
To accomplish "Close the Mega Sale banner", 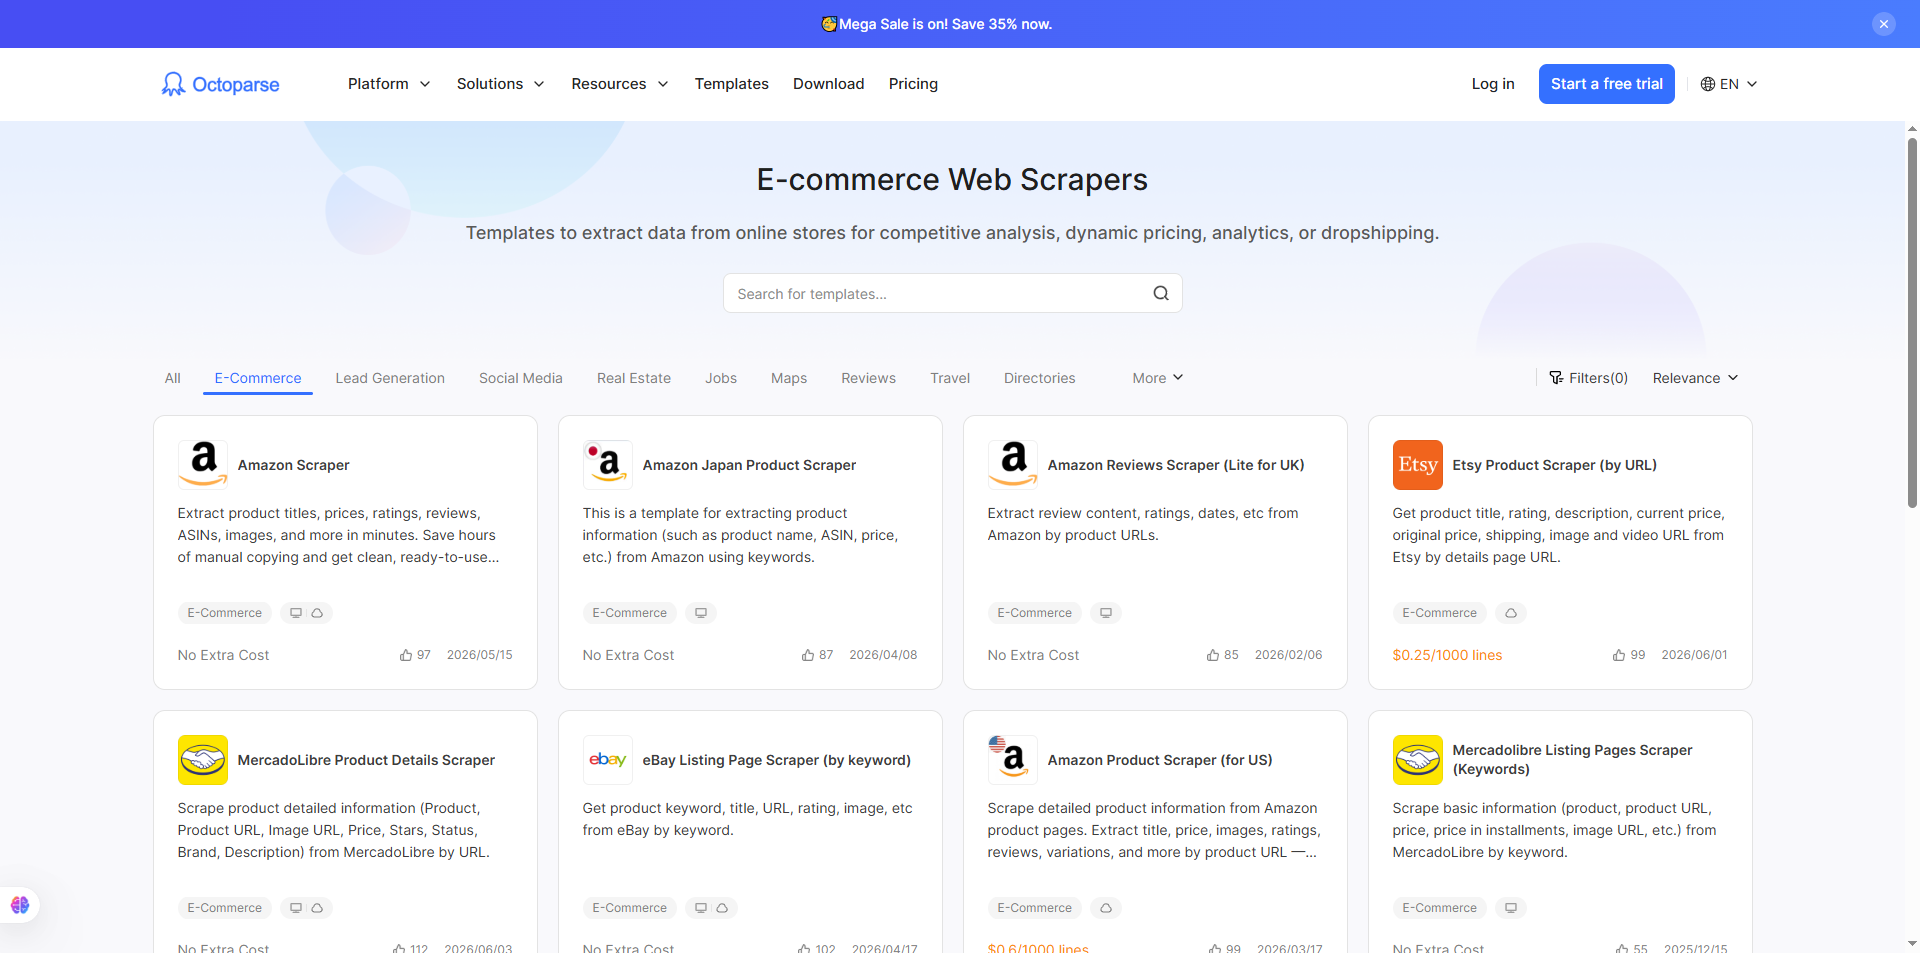I will [x=1884, y=24].
